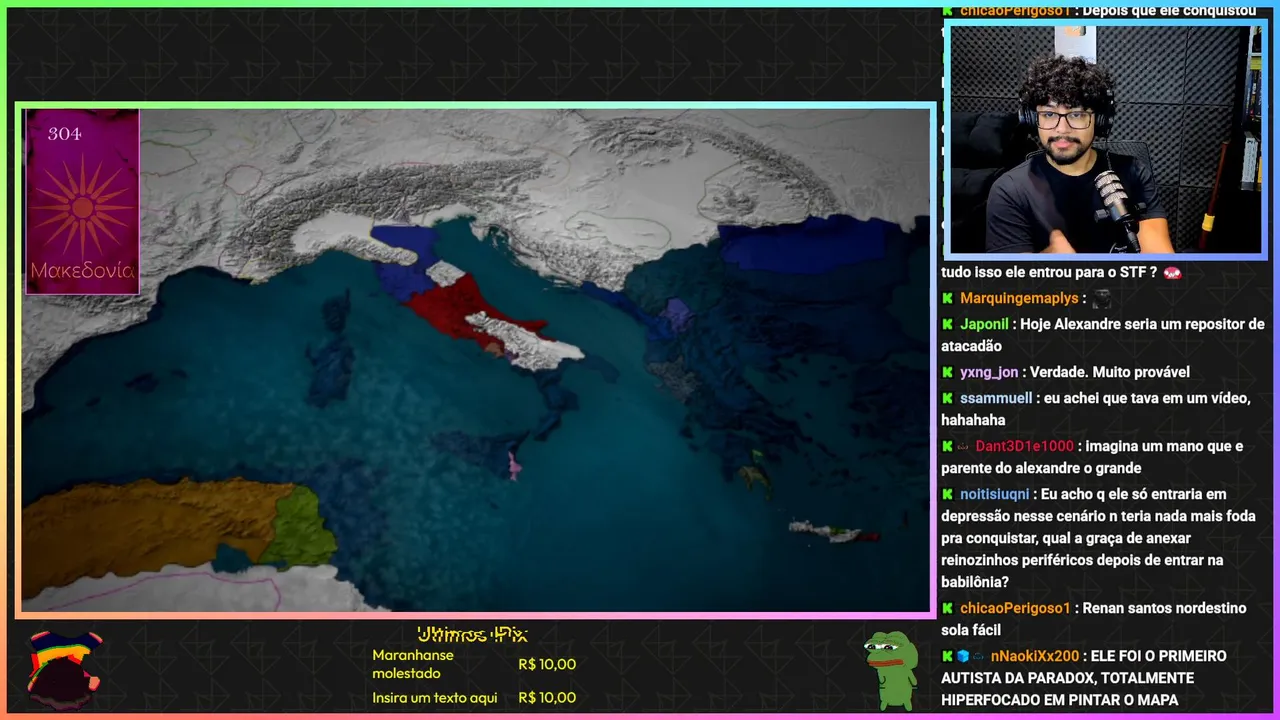Click the streamer webcam feed
Image resolution: width=1280 pixels, height=720 pixels.
[1105, 139]
